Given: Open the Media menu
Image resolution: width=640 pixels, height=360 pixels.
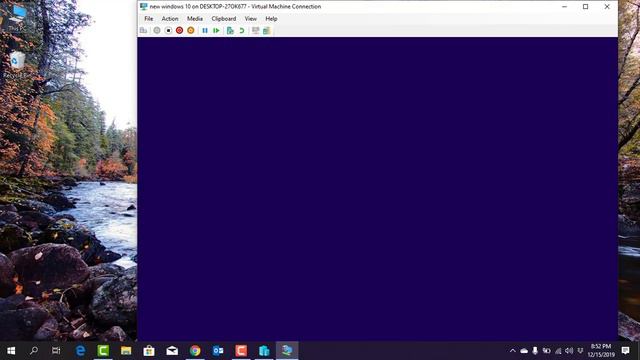Looking at the screenshot, I should pos(195,19).
